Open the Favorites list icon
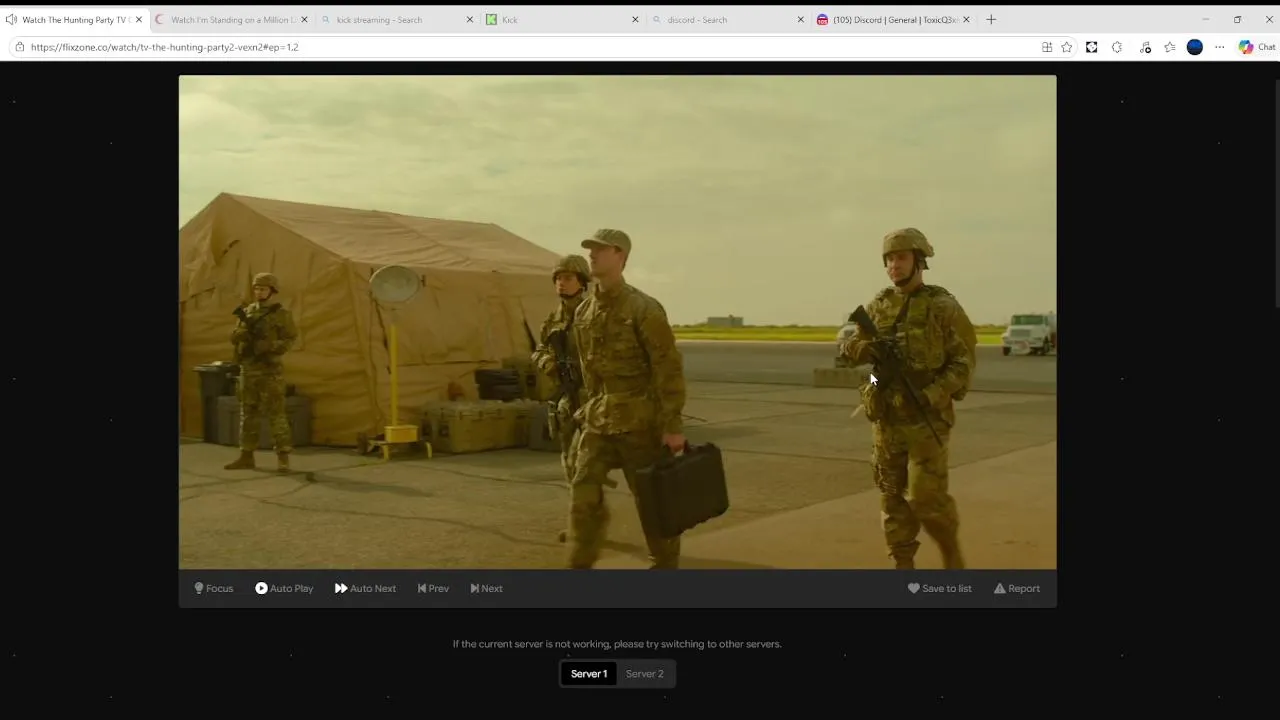Screen dimensions: 1280x720 pos(1170,47)
